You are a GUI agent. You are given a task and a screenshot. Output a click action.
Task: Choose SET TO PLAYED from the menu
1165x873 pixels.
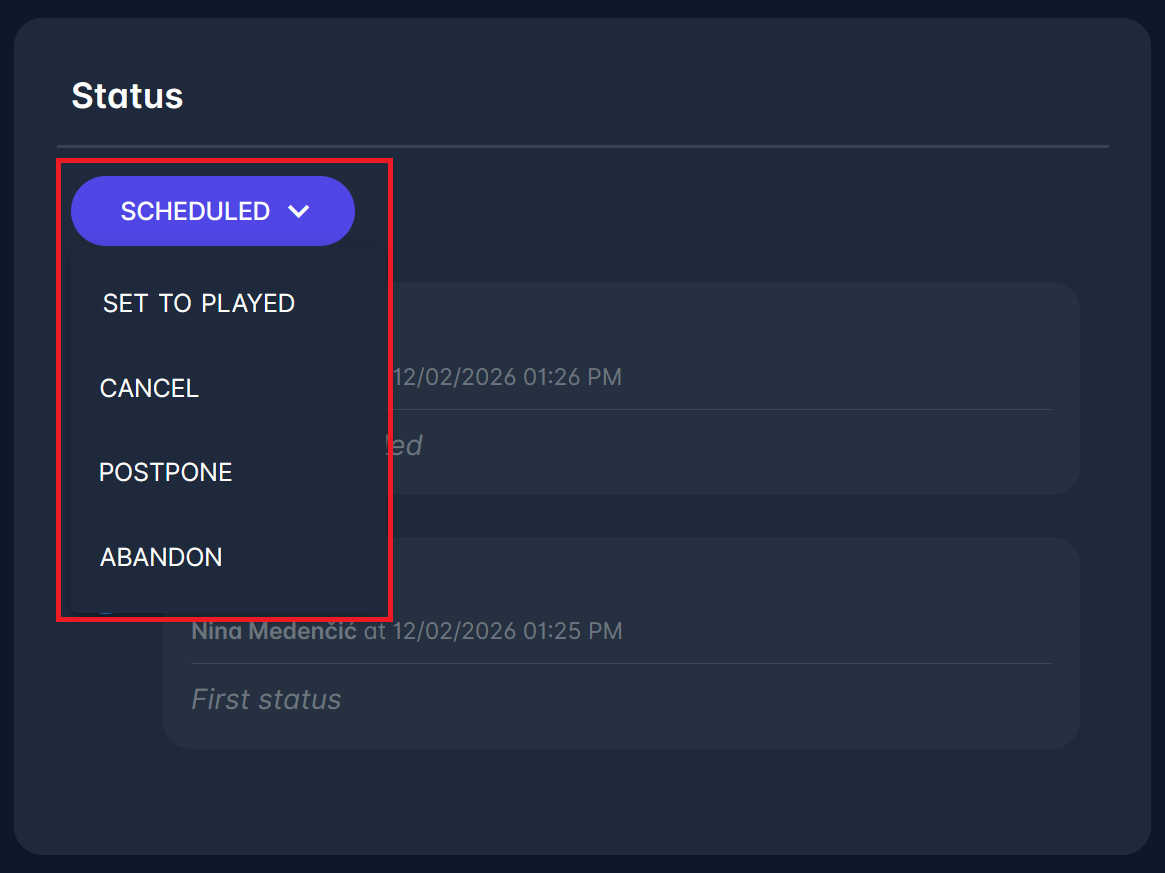198,303
